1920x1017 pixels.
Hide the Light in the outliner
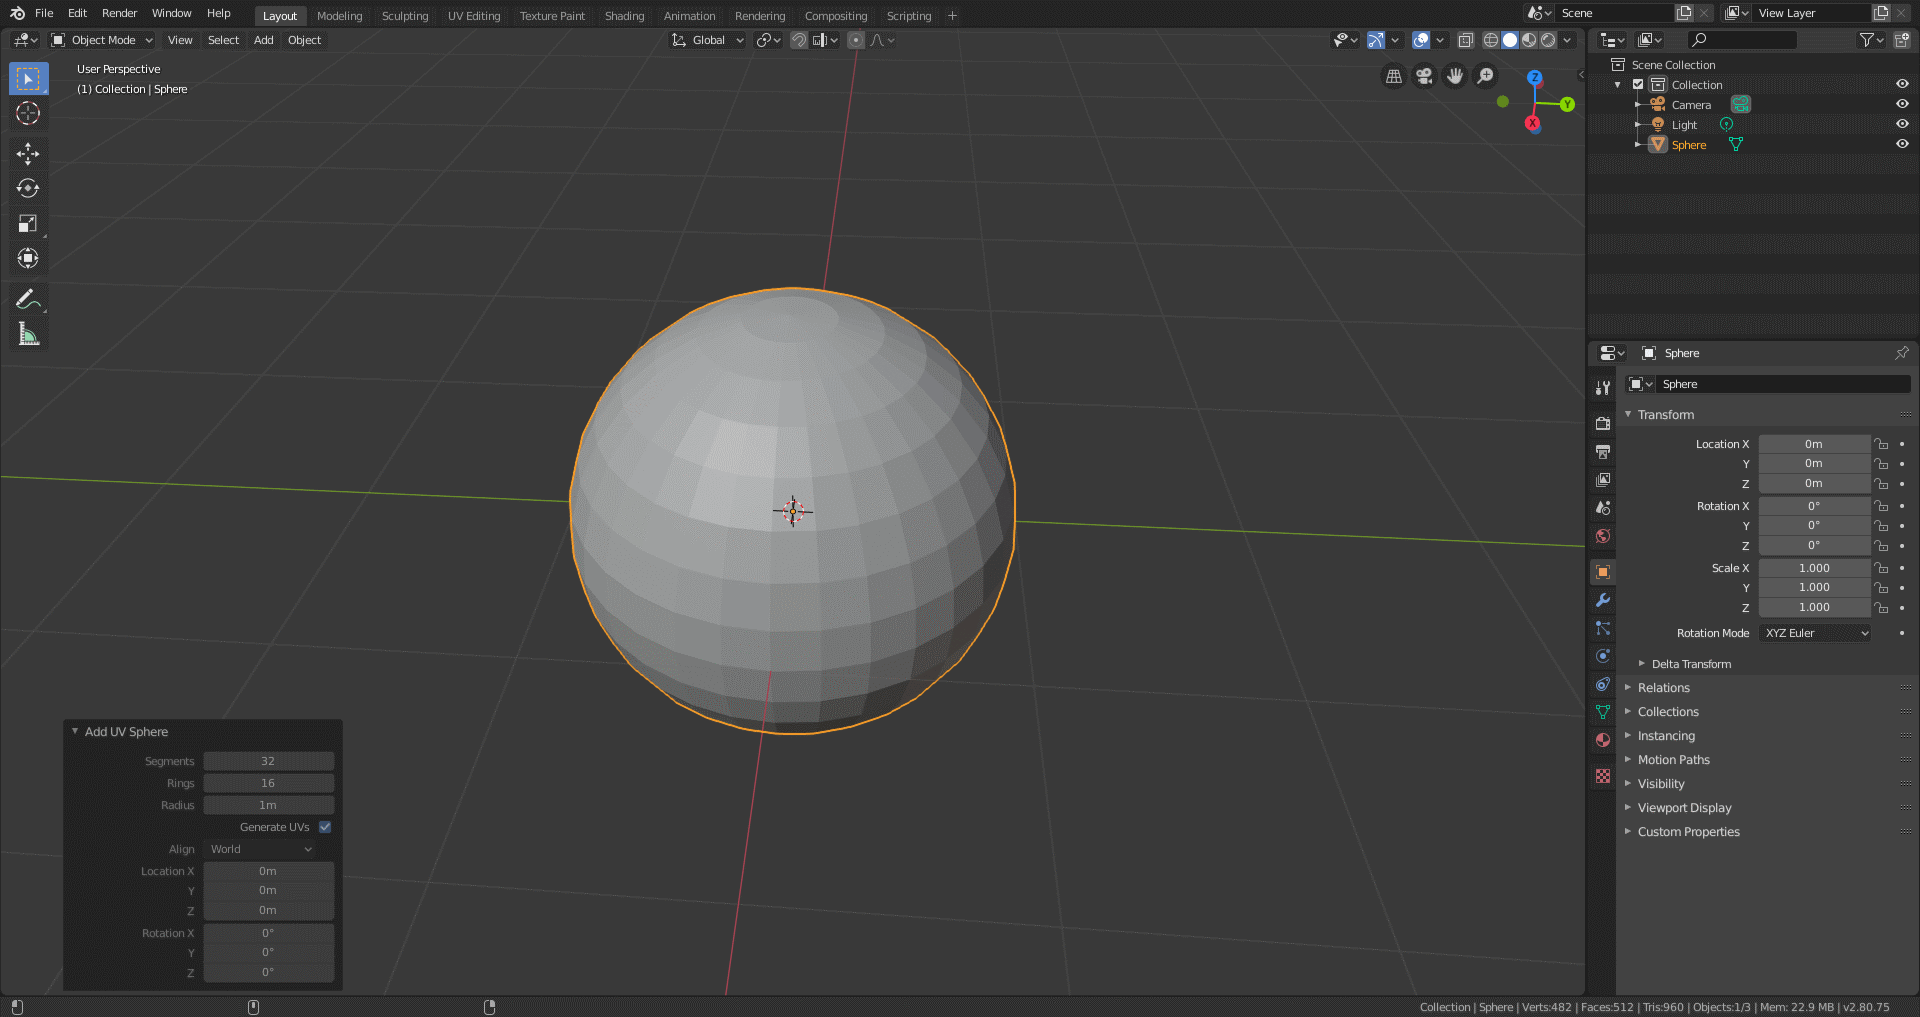[x=1902, y=124]
